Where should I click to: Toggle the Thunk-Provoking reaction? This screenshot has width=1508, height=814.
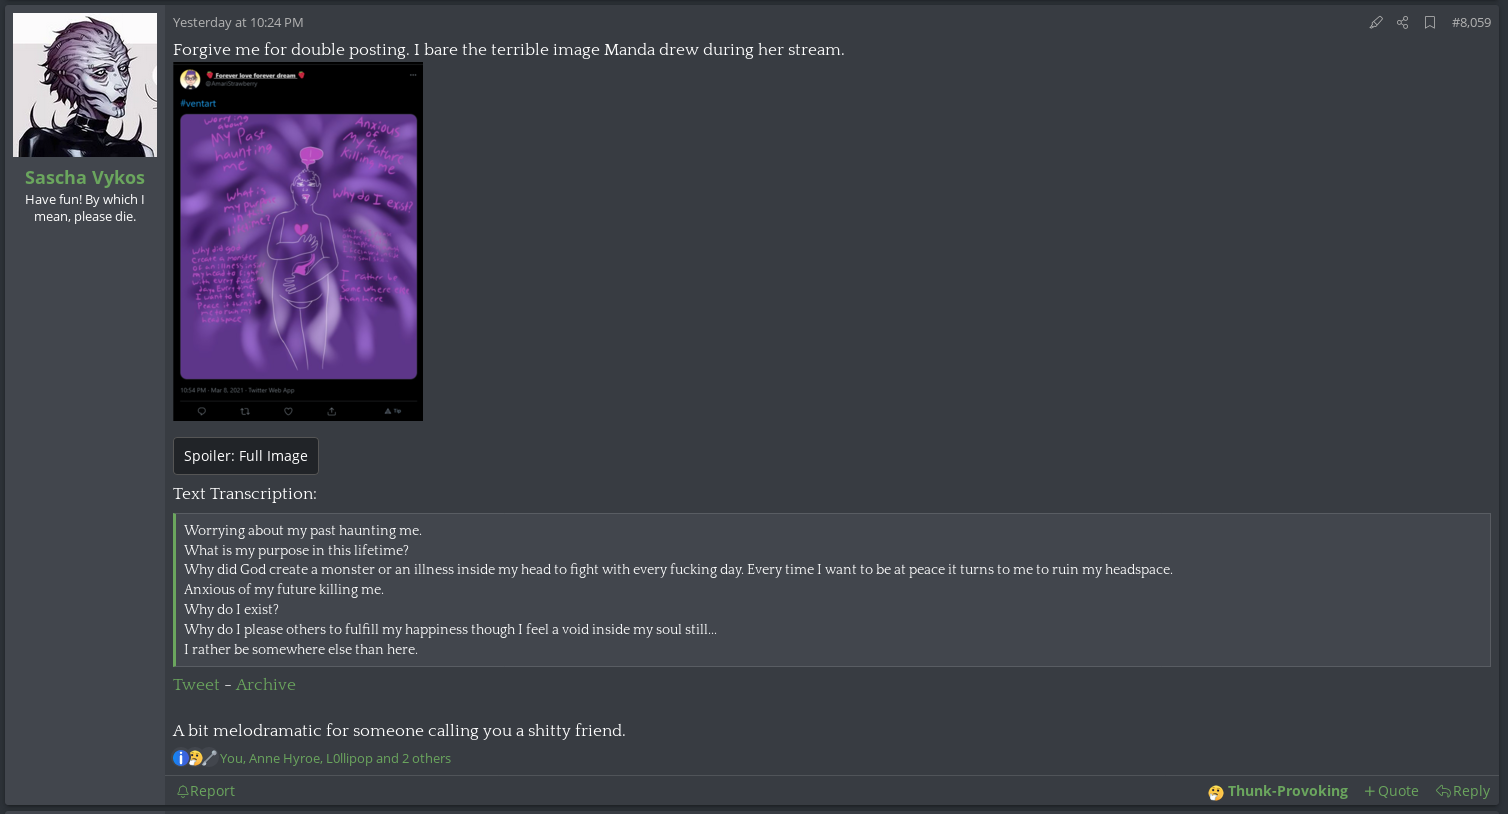[x=1278, y=791]
